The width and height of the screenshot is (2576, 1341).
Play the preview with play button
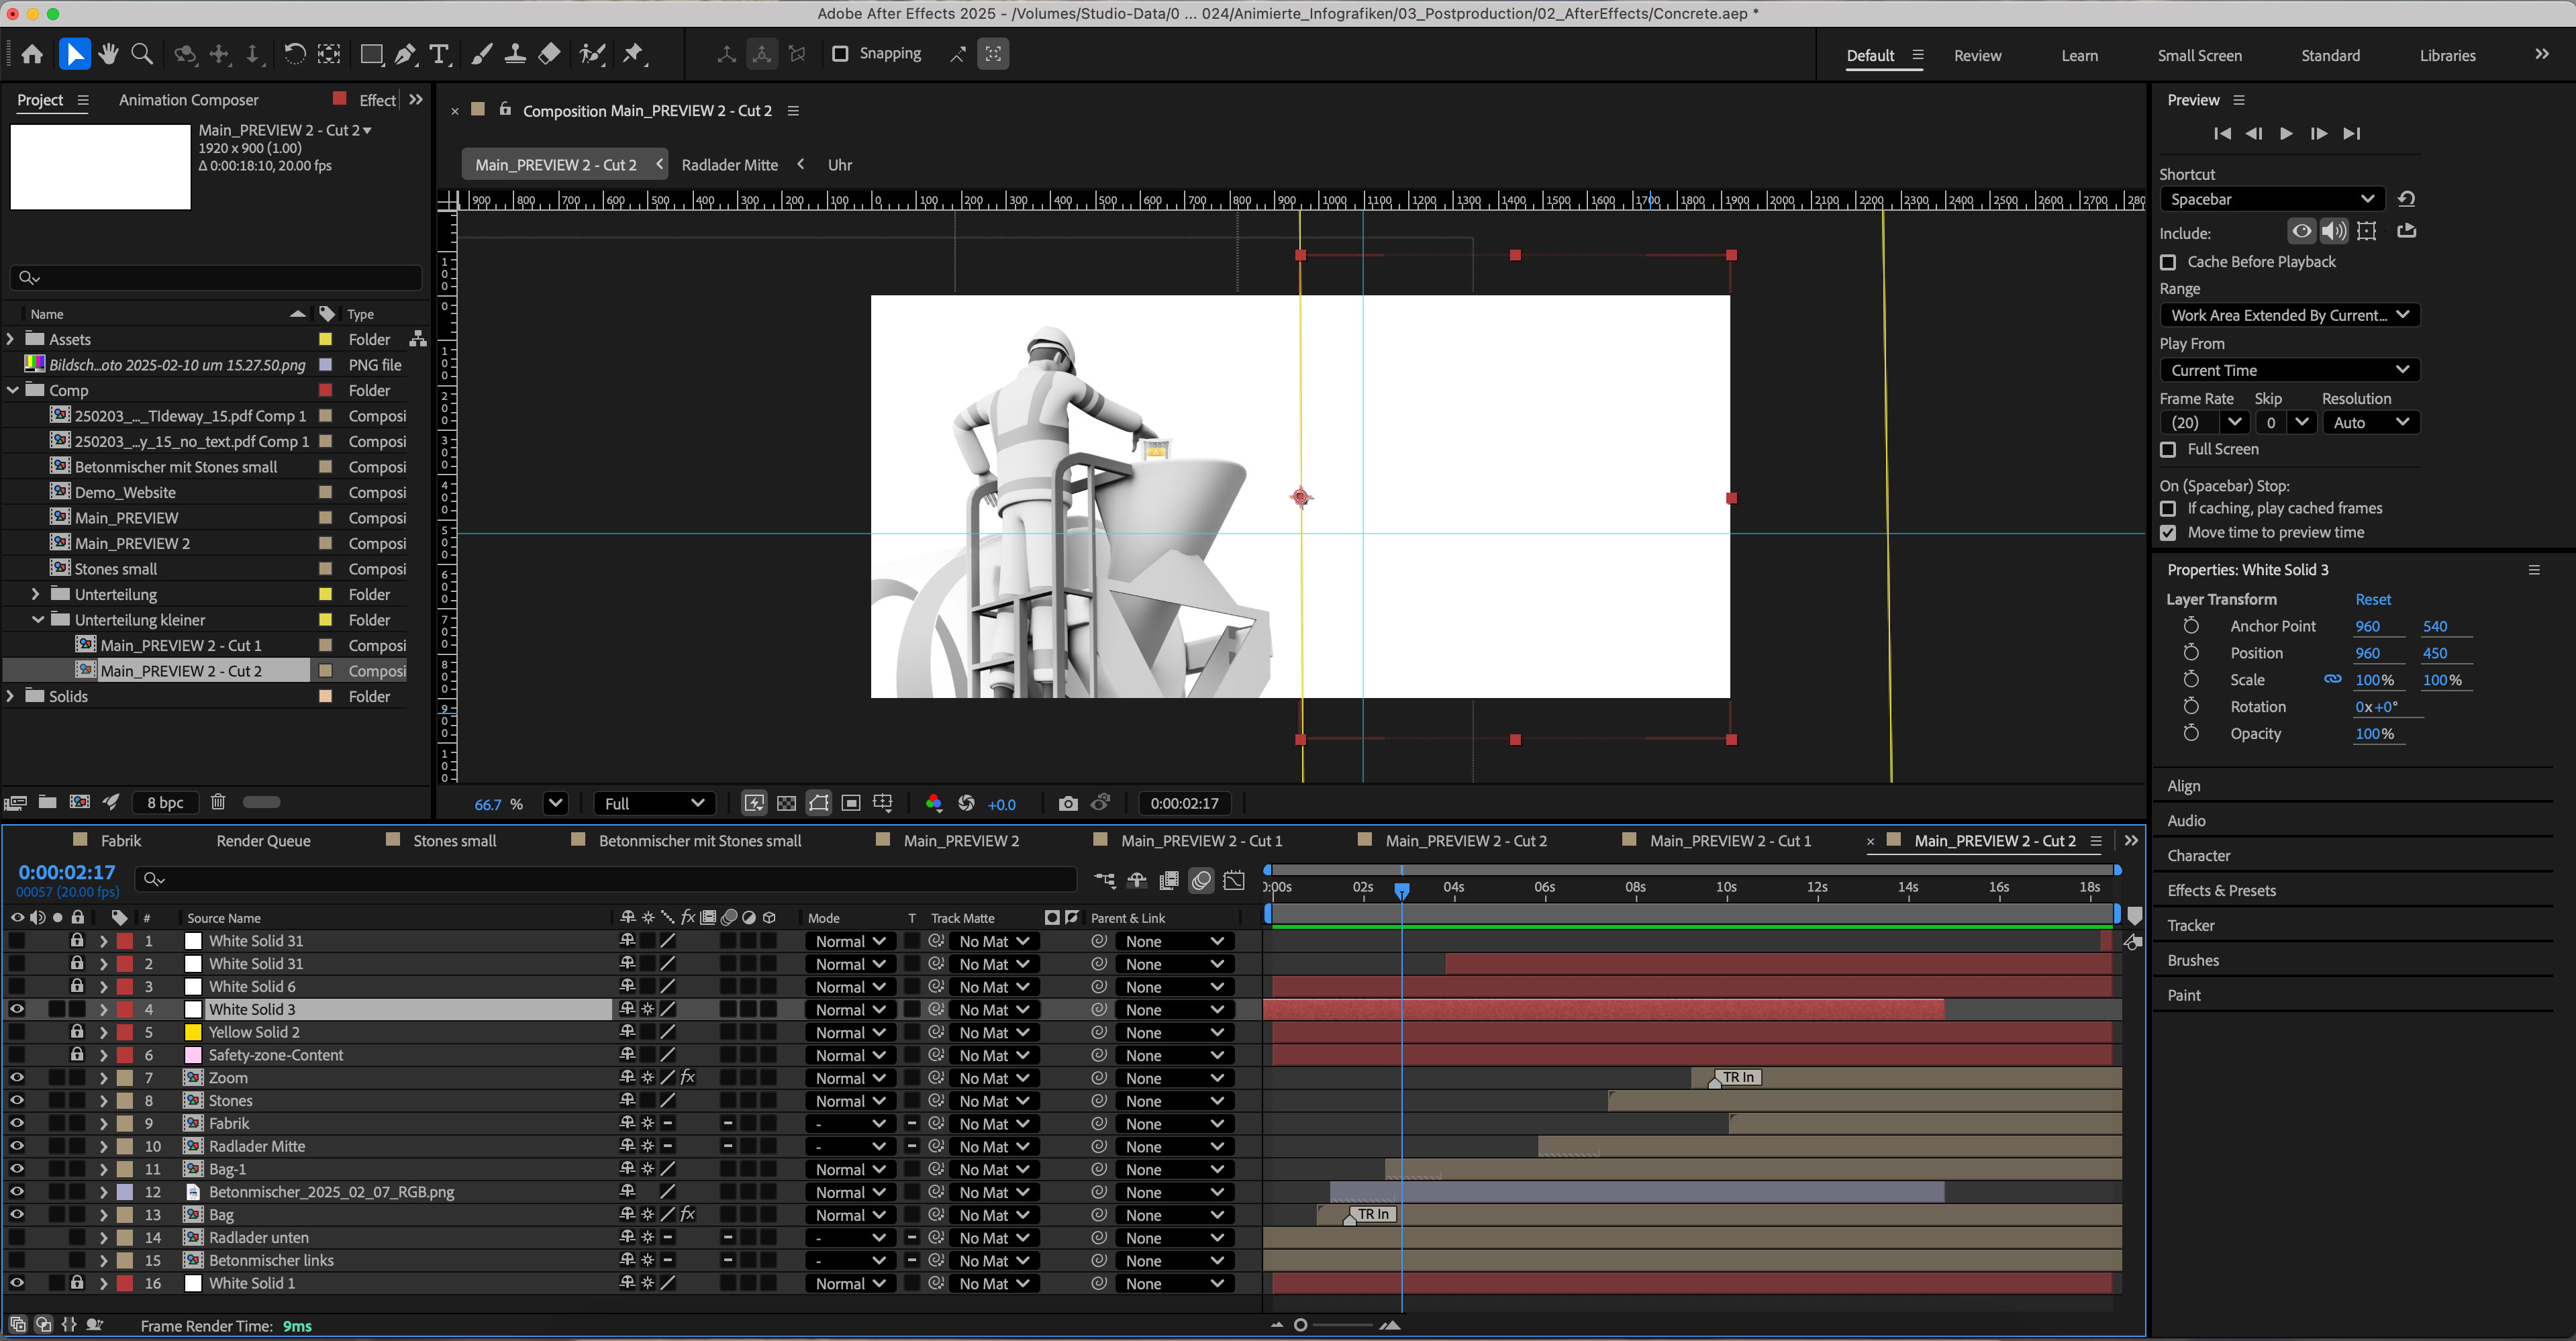(2285, 133)
